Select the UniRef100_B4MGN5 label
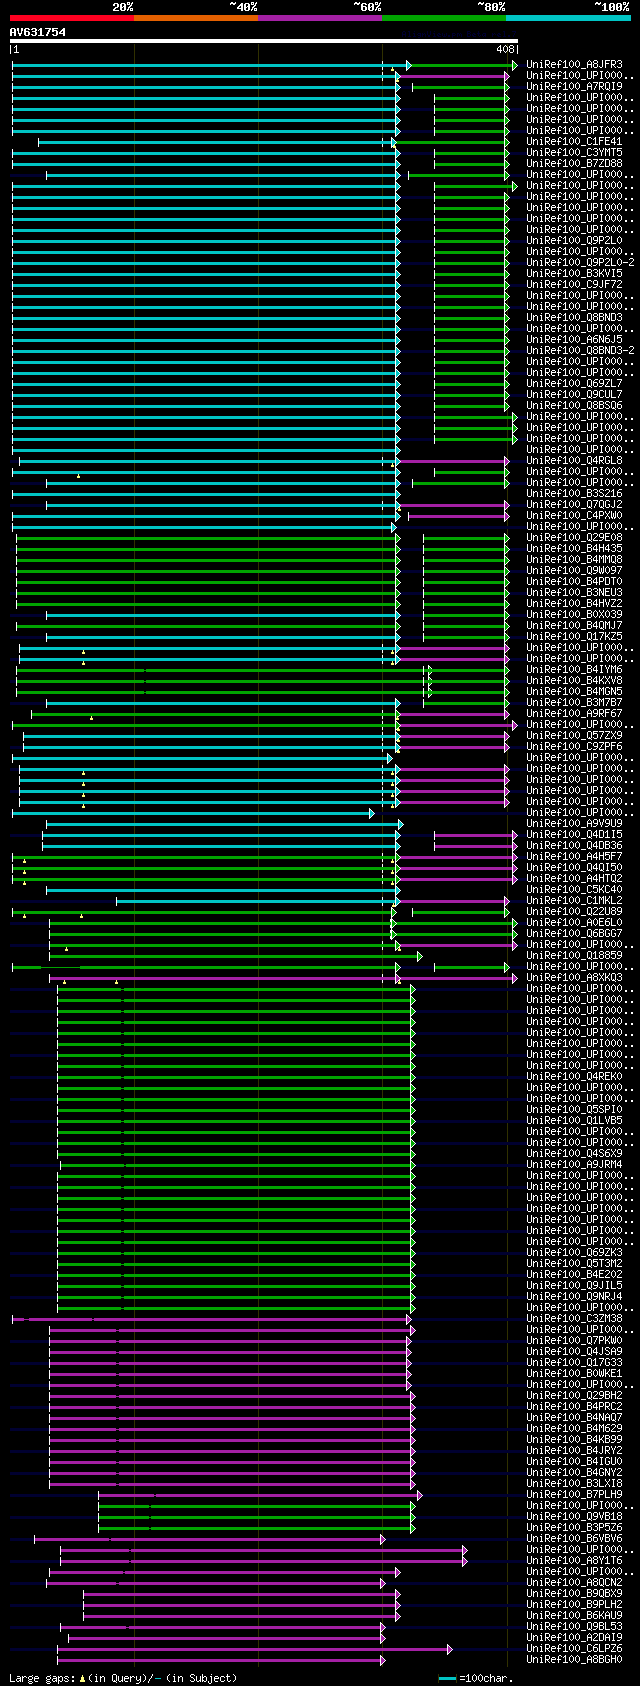 click(574, 692)
